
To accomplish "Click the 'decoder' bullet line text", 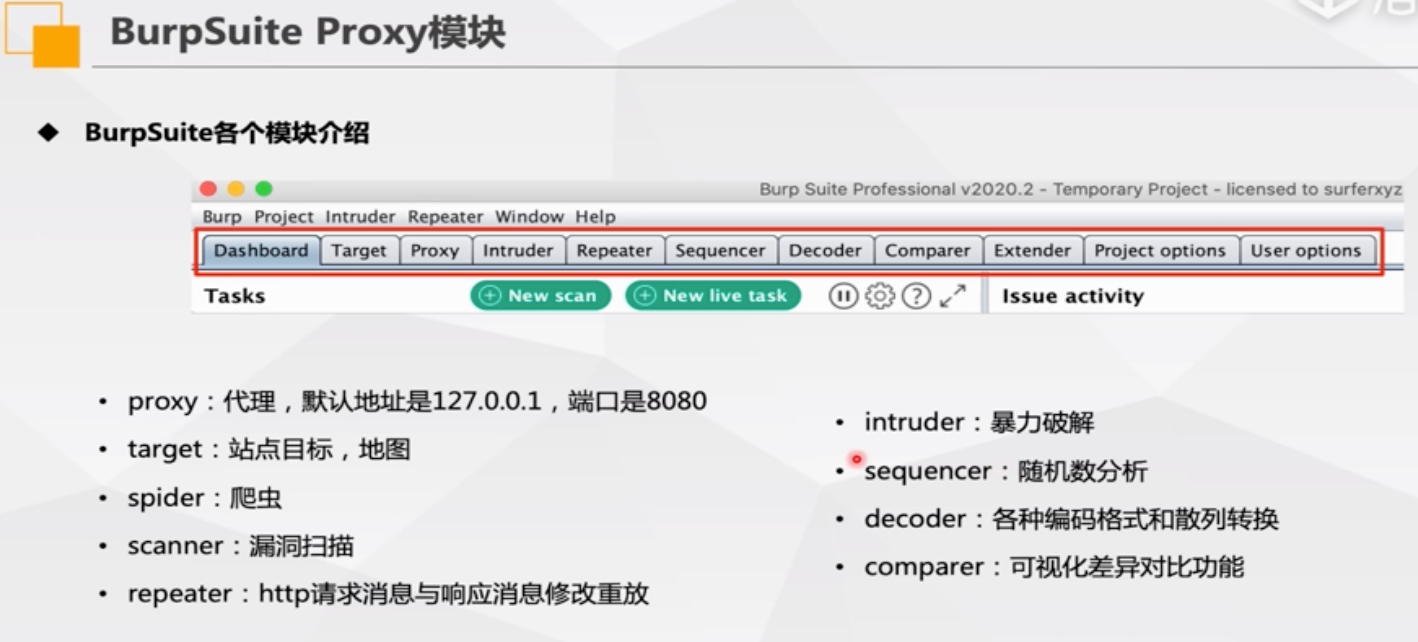I will [x=1071, y=519].
